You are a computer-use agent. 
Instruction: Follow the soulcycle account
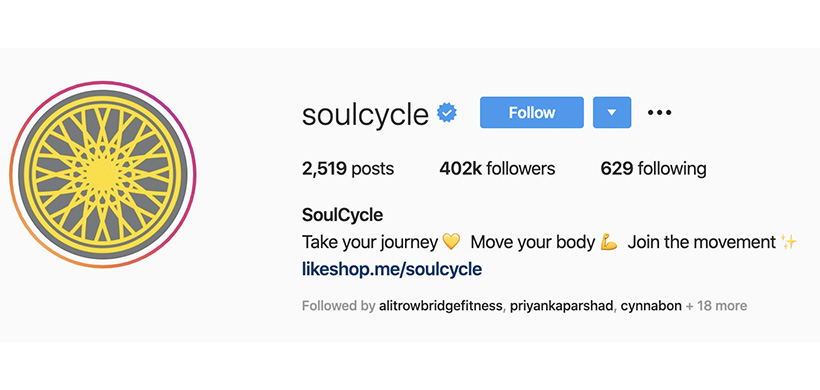pyautogui.click(x=532, y=112)
